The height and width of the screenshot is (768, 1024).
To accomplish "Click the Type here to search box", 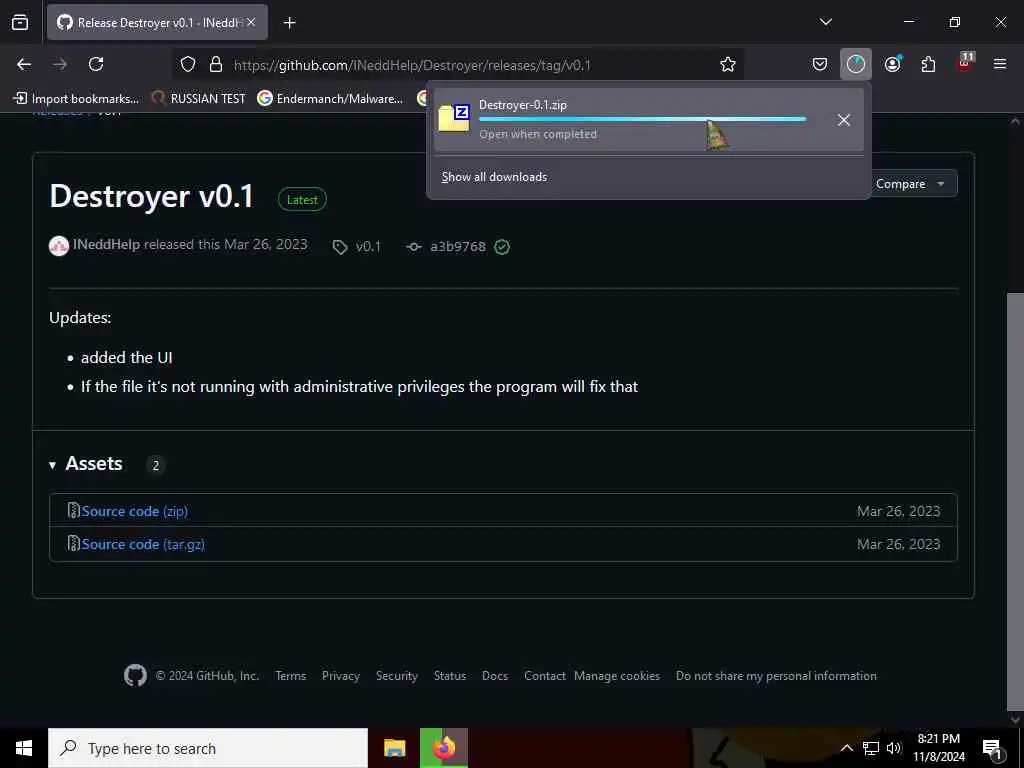I will 208,748.
